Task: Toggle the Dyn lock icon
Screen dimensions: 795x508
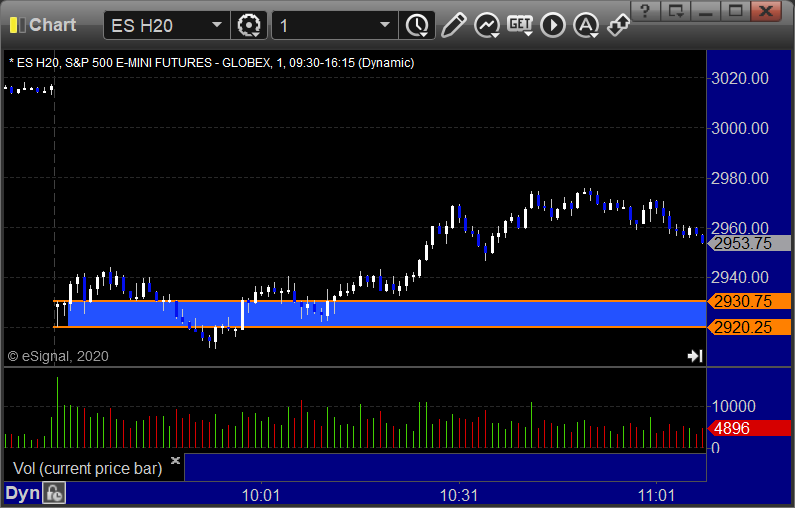Action: pos(54,493)
